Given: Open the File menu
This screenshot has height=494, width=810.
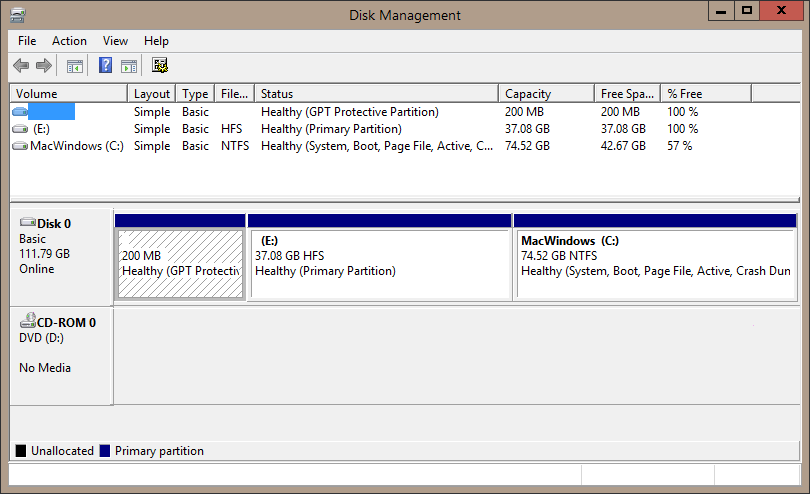Looking at the screenshot, I should point(27,41).
